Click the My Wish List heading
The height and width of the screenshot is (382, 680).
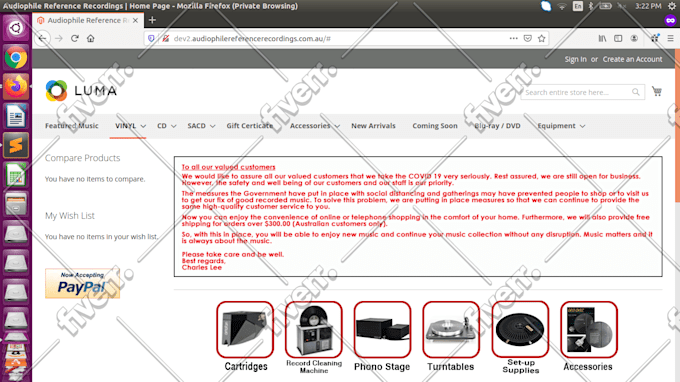coord(70,215)
